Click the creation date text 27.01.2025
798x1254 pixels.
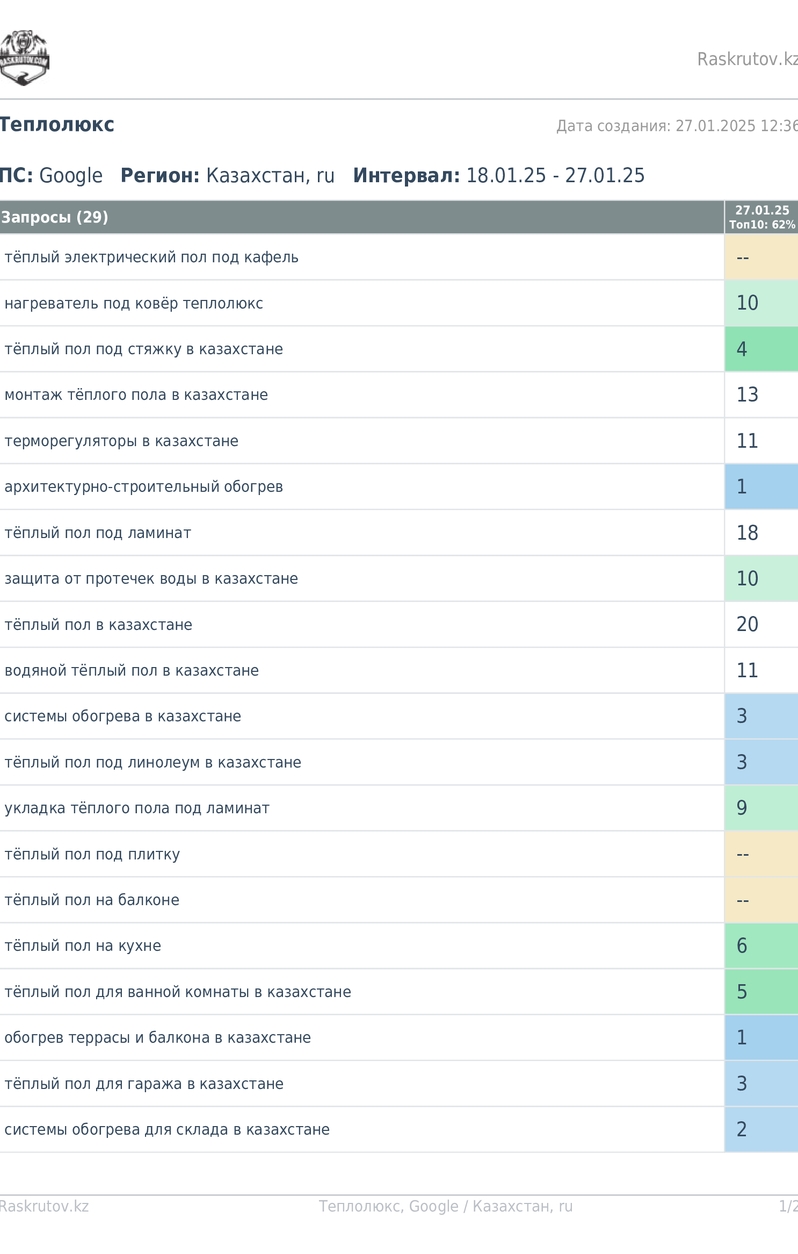pyautogui.click(x=714, y=126)
